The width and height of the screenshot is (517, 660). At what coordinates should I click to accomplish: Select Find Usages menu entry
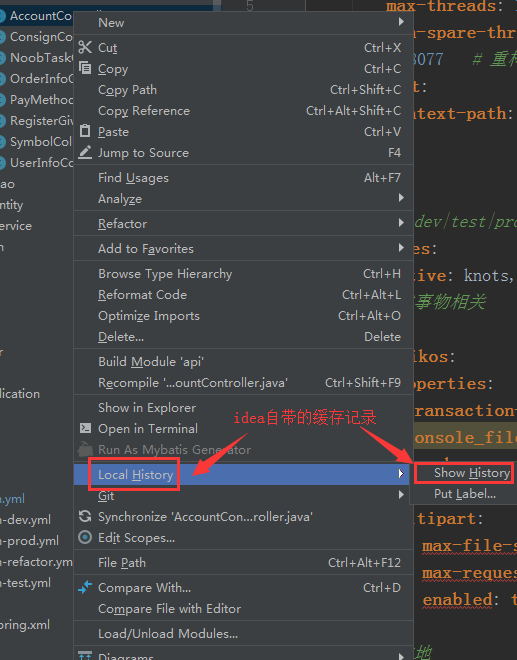[x=243, y=178]
